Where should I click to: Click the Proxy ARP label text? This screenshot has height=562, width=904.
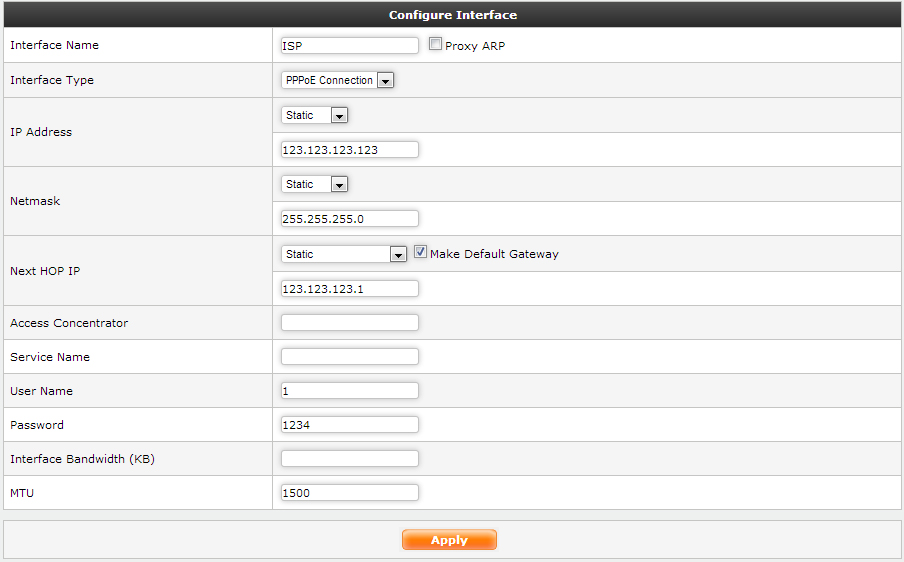pyautogui.click(x=475, y=46)
